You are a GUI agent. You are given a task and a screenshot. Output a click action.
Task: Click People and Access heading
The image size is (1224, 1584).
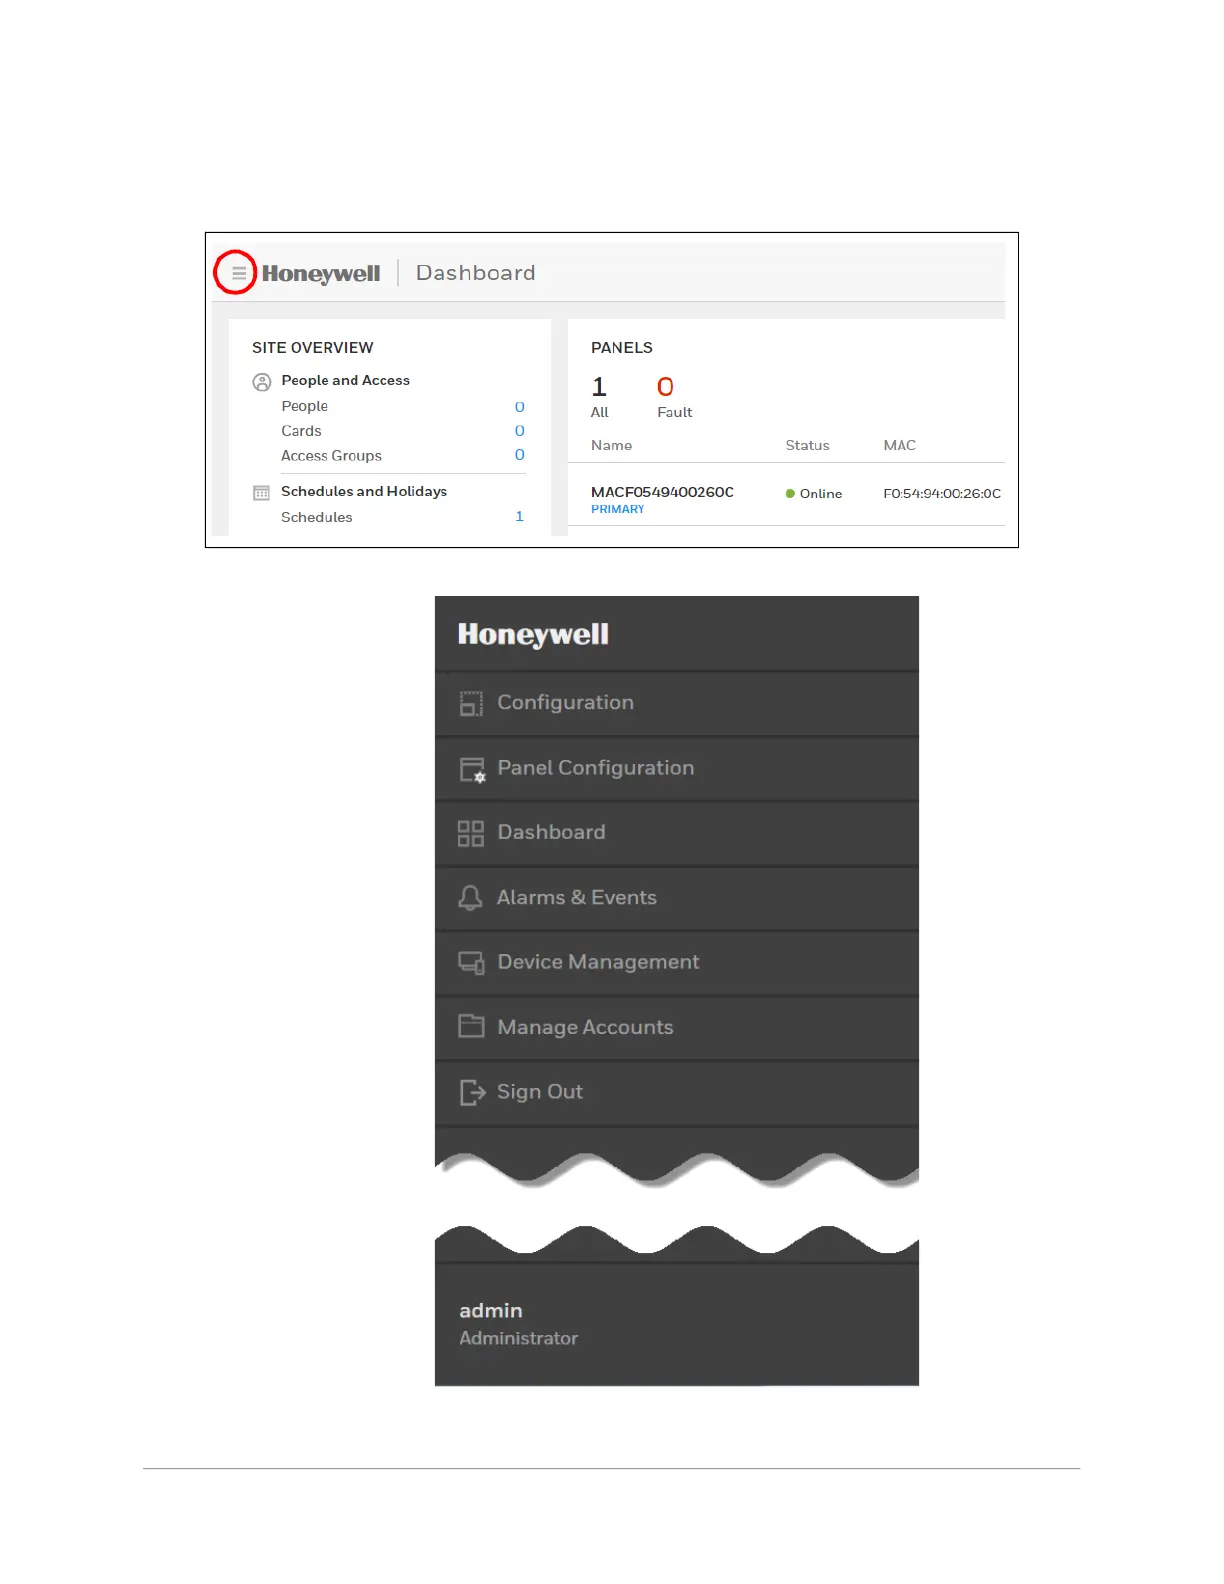(x=345, y=380)
